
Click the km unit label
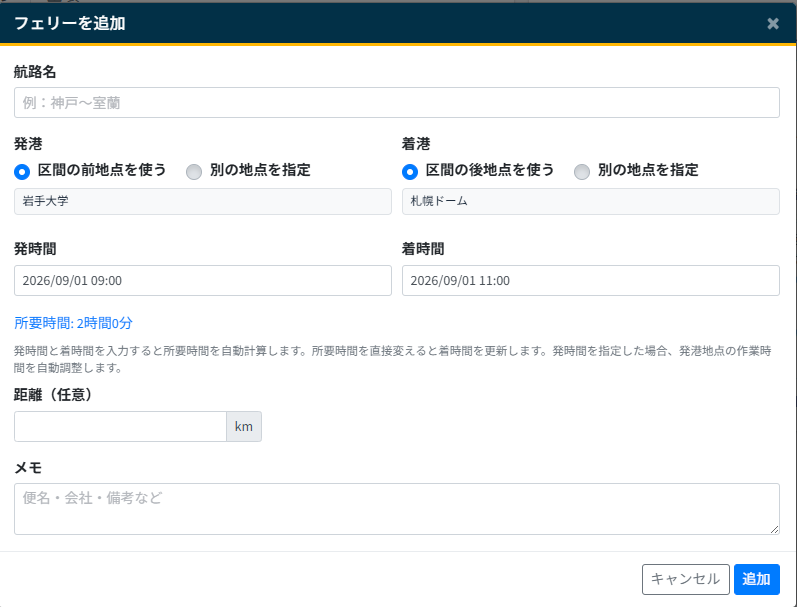tap(243, 427)
